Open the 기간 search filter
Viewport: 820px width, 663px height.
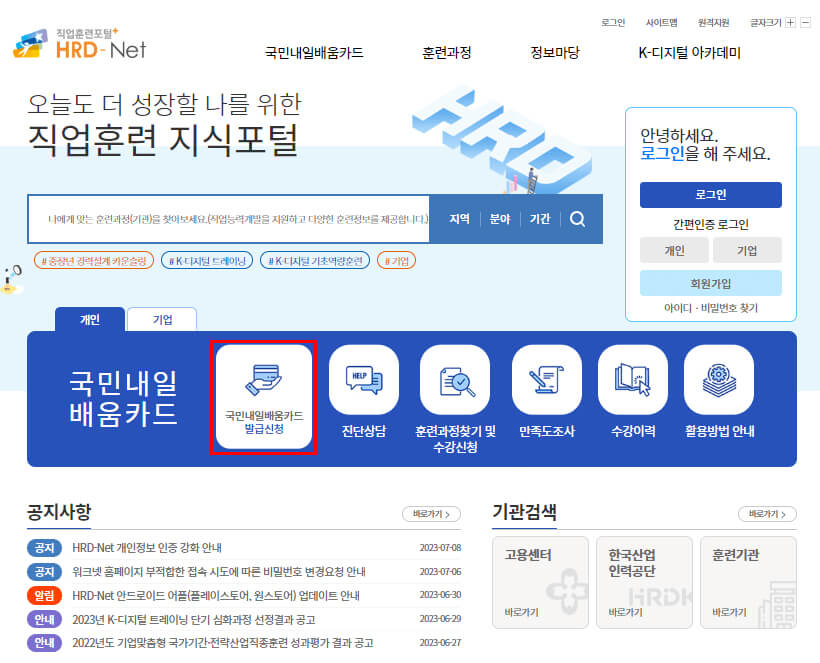pyautogui.click(x=540, y=219)
